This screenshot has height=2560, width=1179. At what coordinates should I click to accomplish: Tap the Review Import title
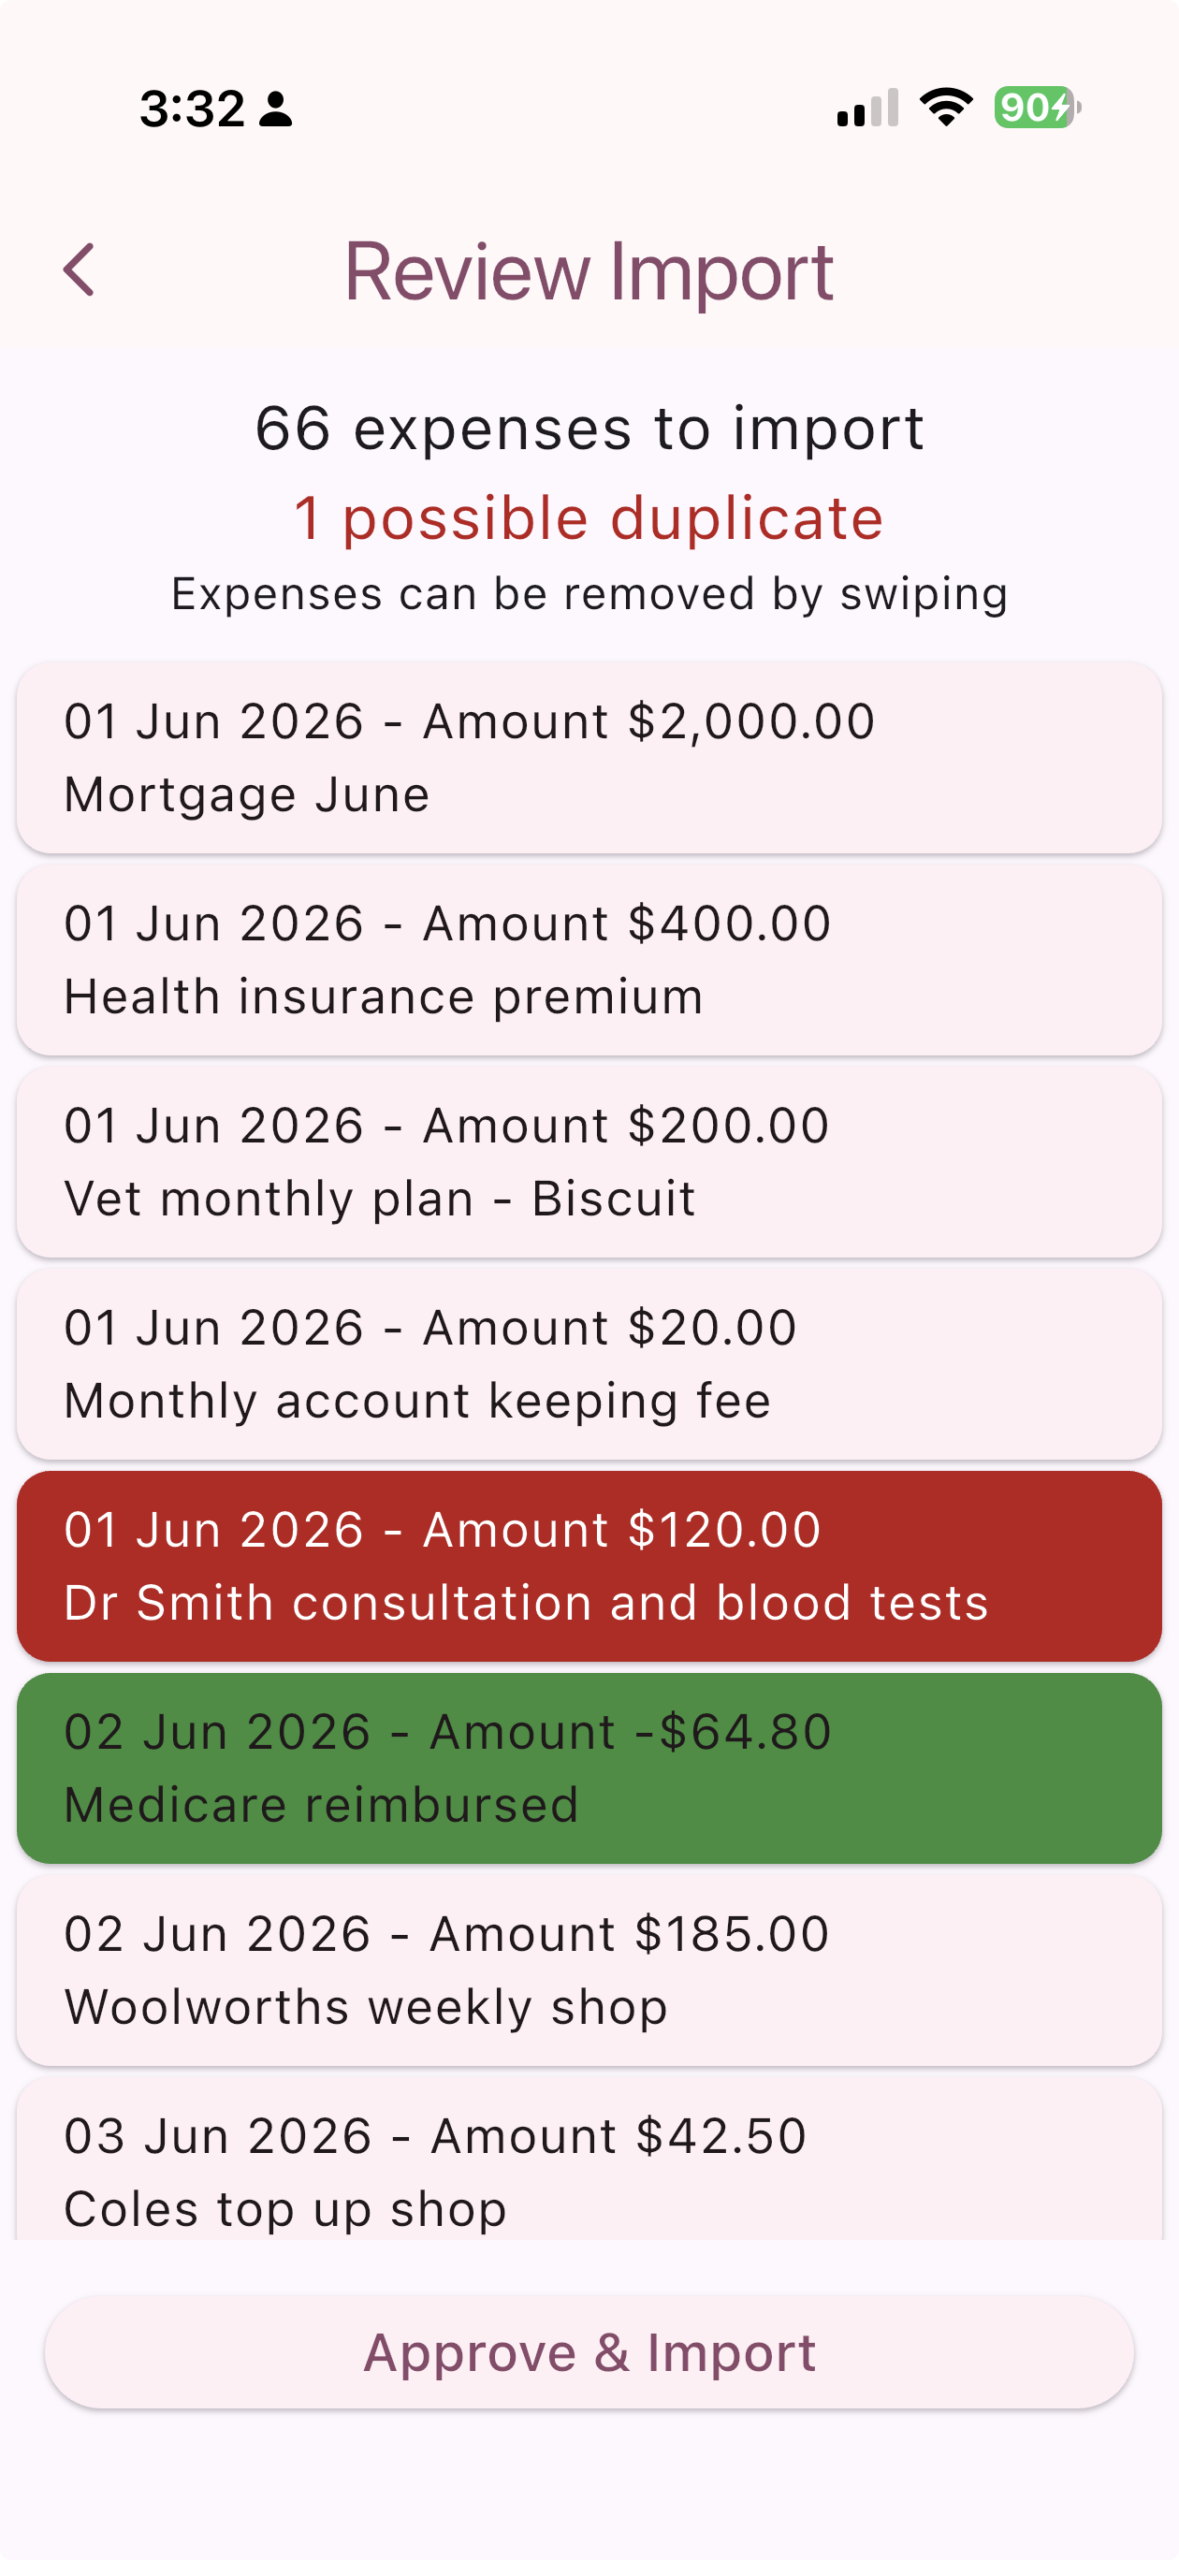[x=589, y=271]
